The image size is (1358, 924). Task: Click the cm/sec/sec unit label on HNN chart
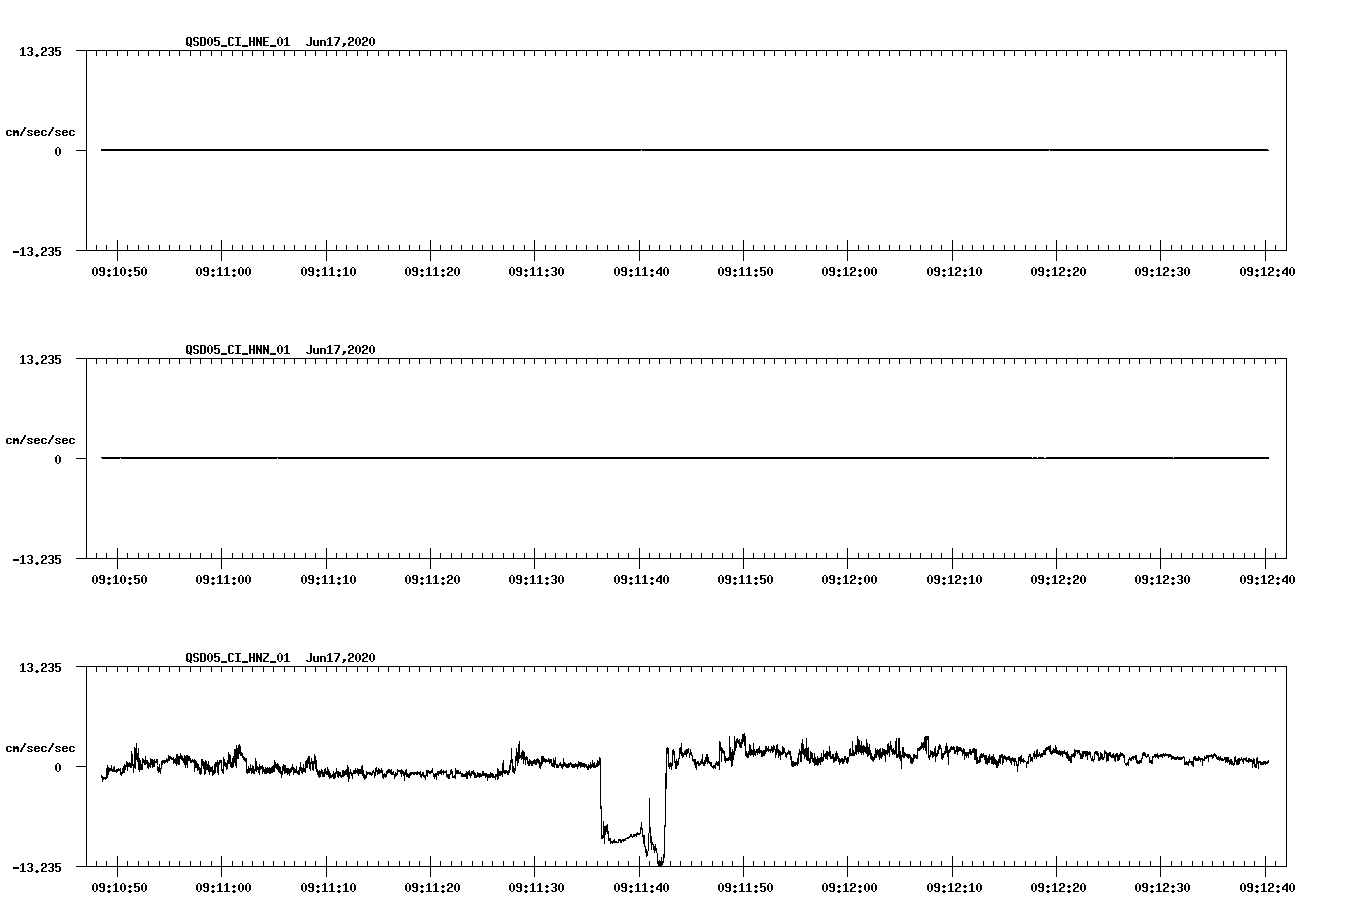pos(41,440)
